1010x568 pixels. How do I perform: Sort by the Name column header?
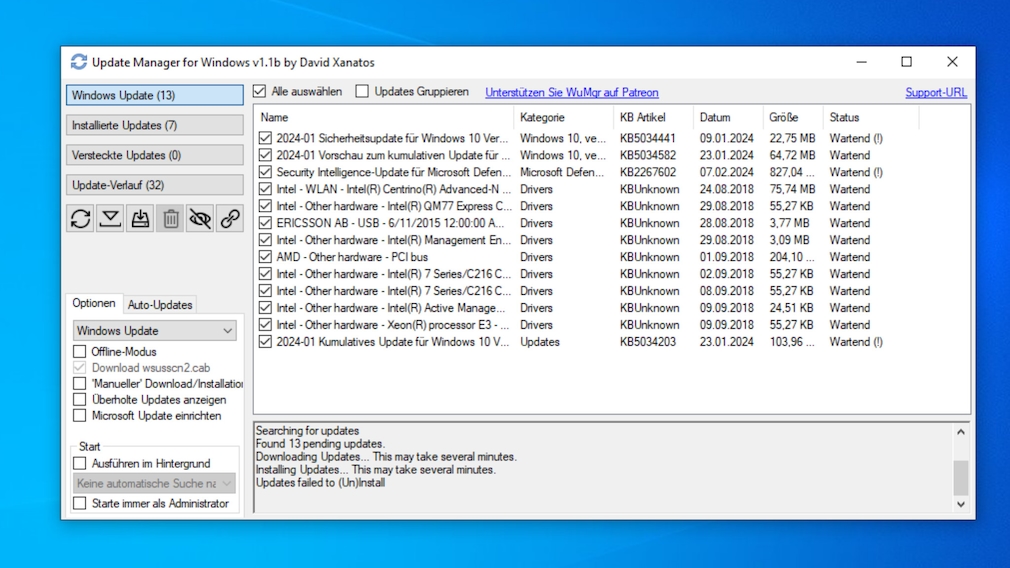point(385,117)
